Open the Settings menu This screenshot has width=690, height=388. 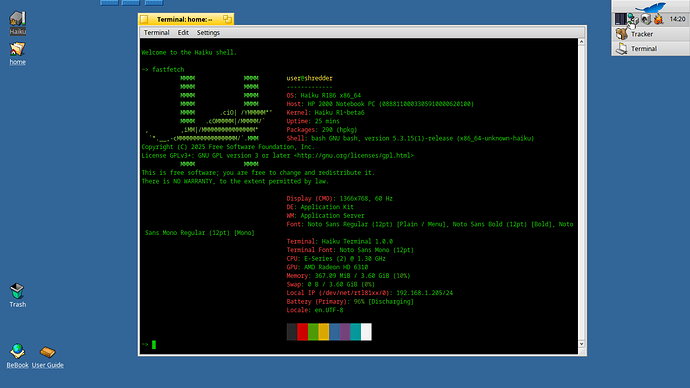[208, 33]
